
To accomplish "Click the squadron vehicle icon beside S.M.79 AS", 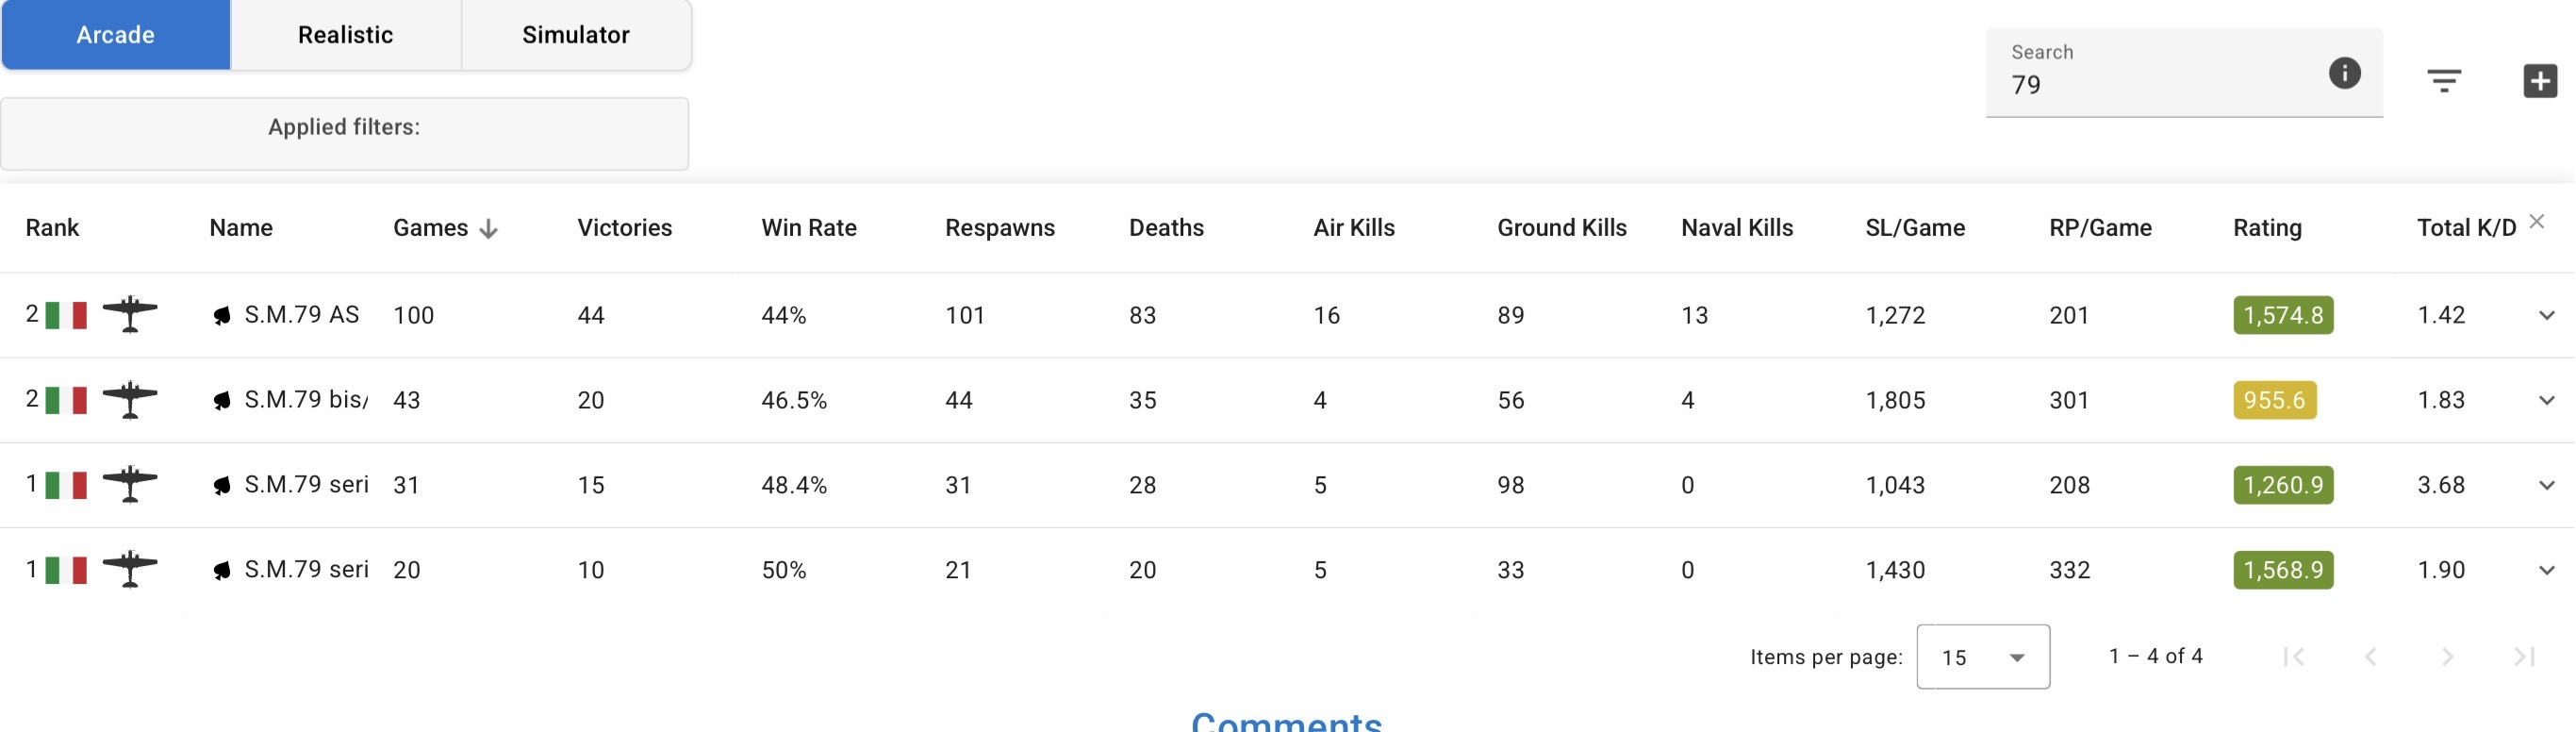I will (x=222, y=316).
